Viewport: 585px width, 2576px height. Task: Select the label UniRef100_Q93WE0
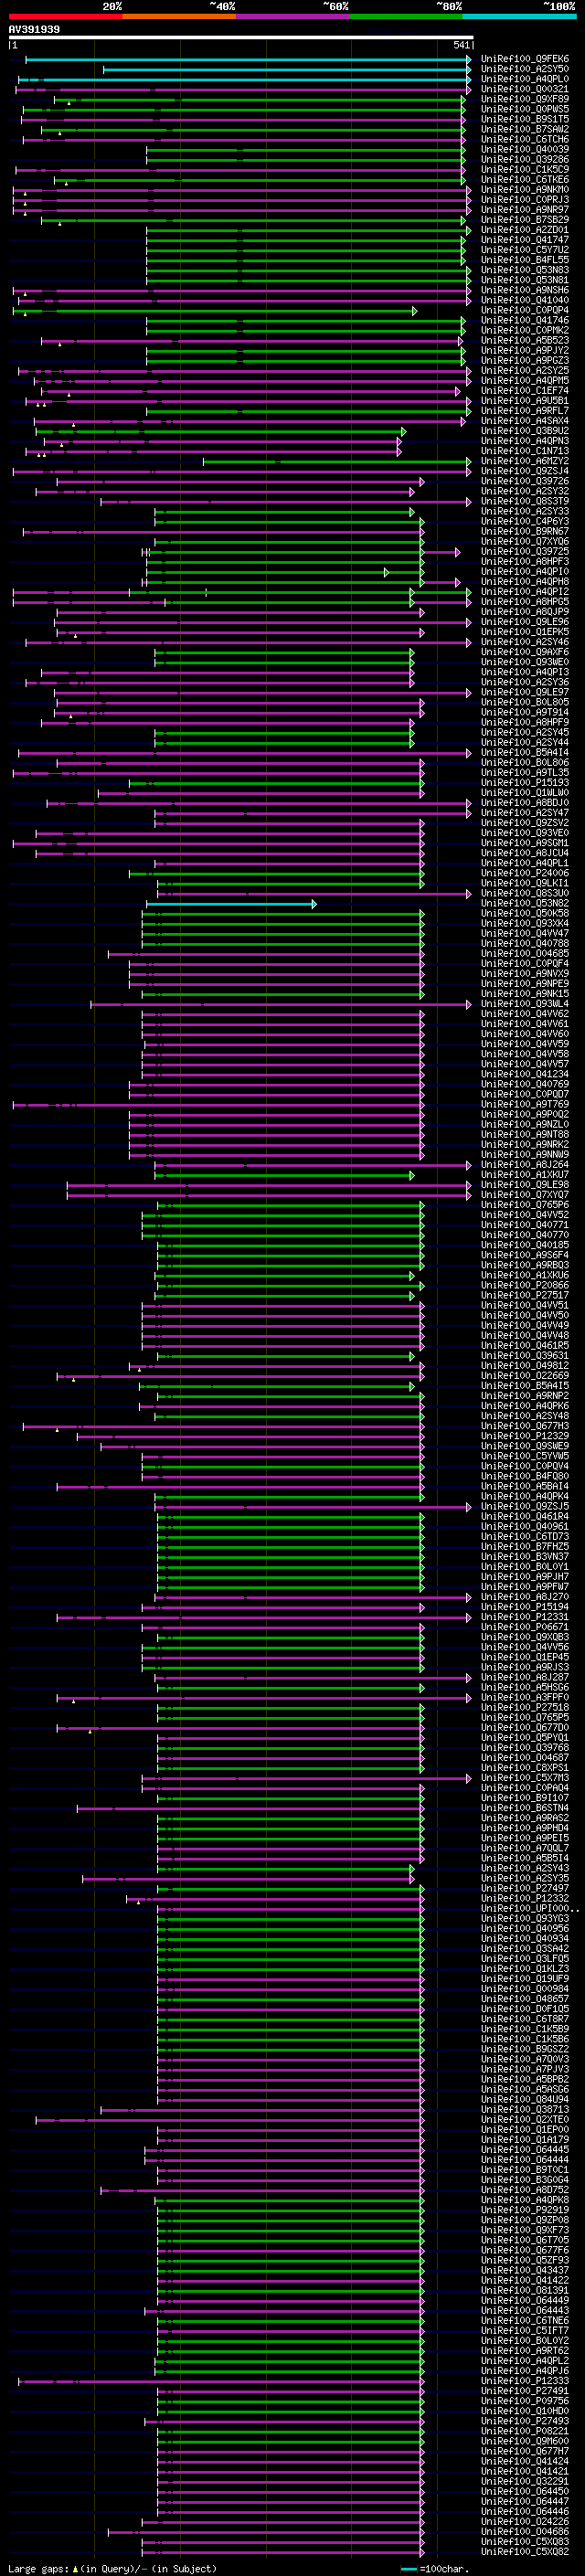[x=525, y=662]
